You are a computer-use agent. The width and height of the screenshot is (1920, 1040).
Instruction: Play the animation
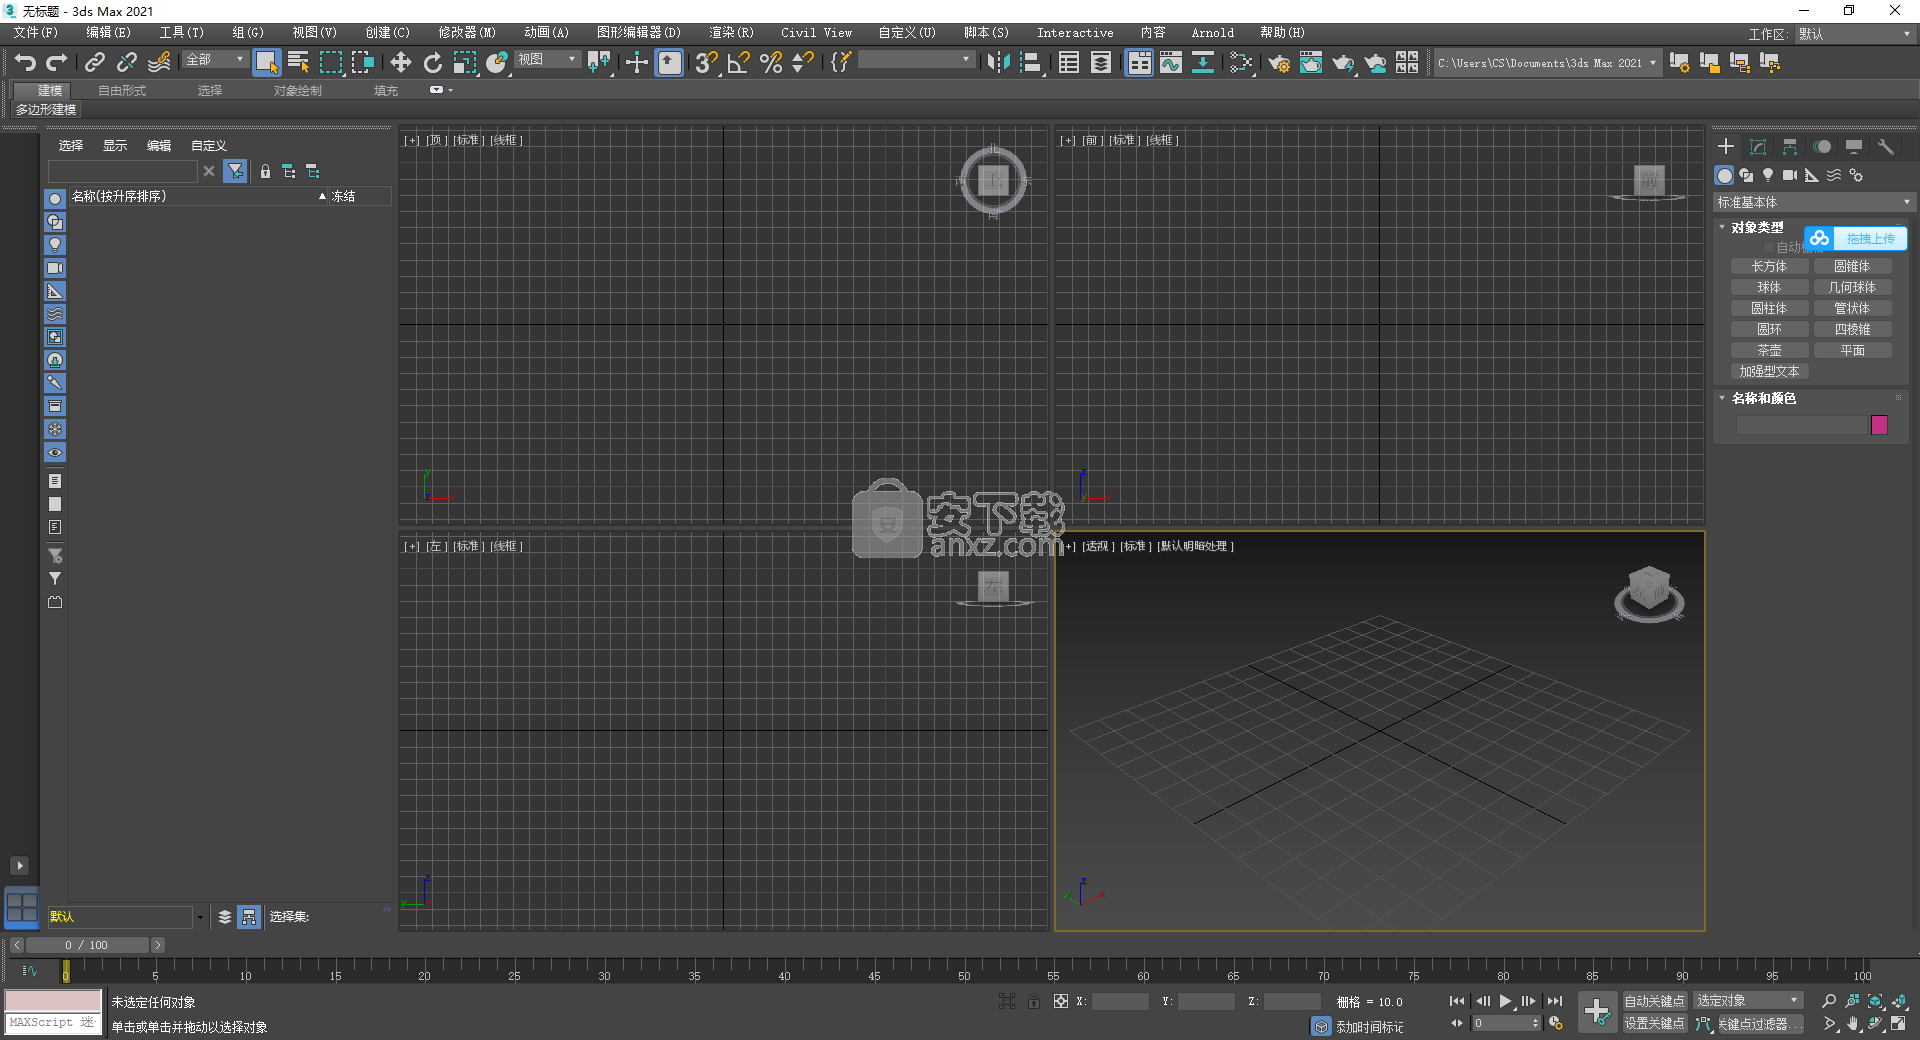pyautogui.click(x=1506, y=1001)
